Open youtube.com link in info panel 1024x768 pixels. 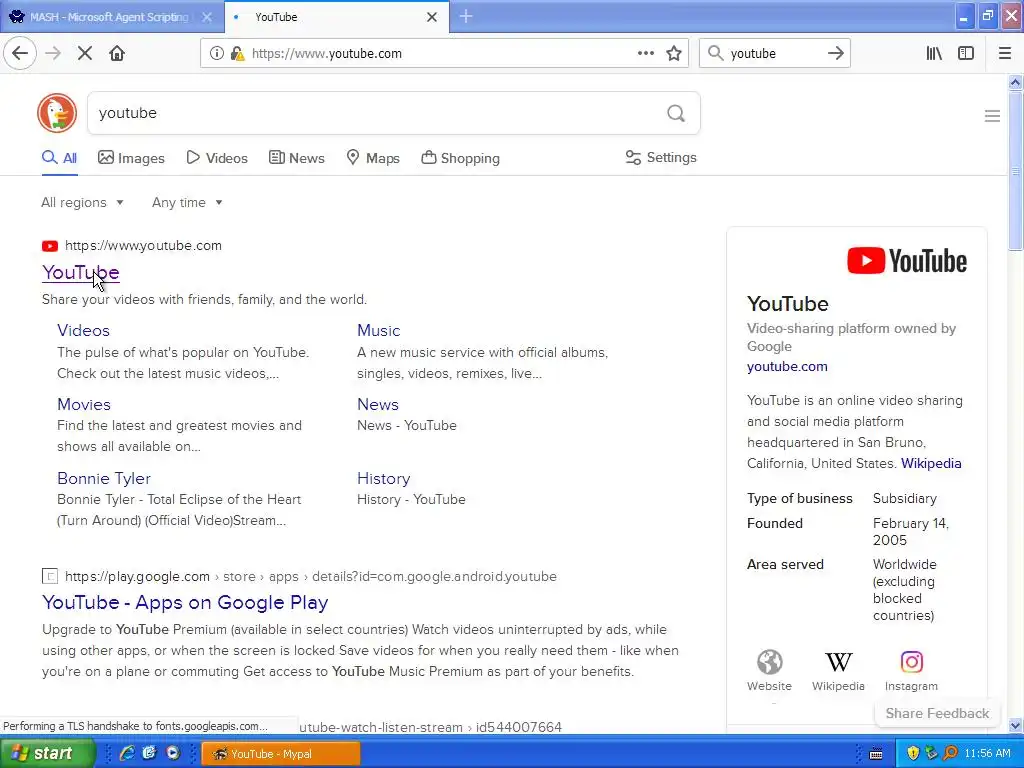787,366
